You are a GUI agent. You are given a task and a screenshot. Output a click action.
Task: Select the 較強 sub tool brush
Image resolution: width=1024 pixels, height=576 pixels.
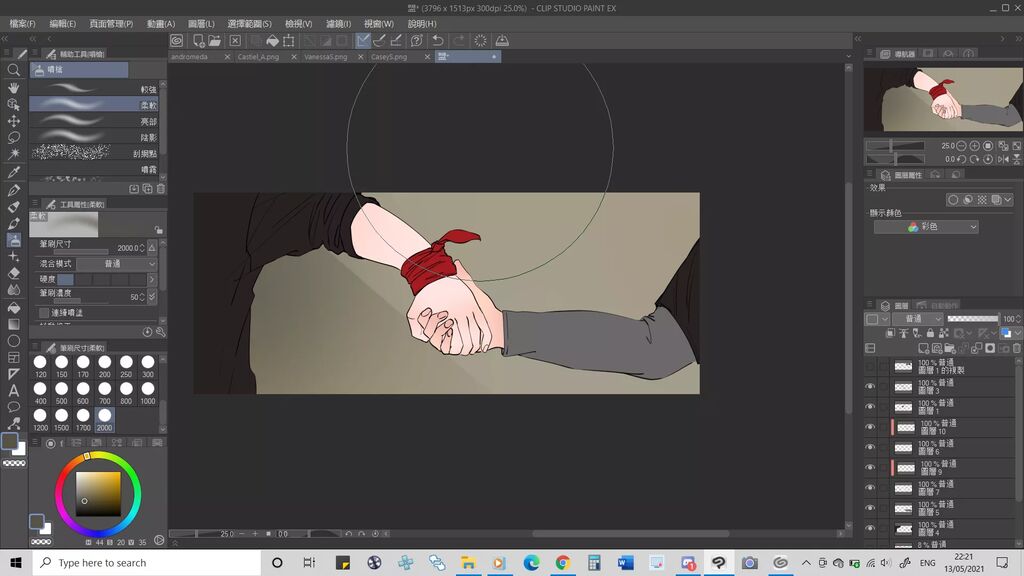[94, 89]
